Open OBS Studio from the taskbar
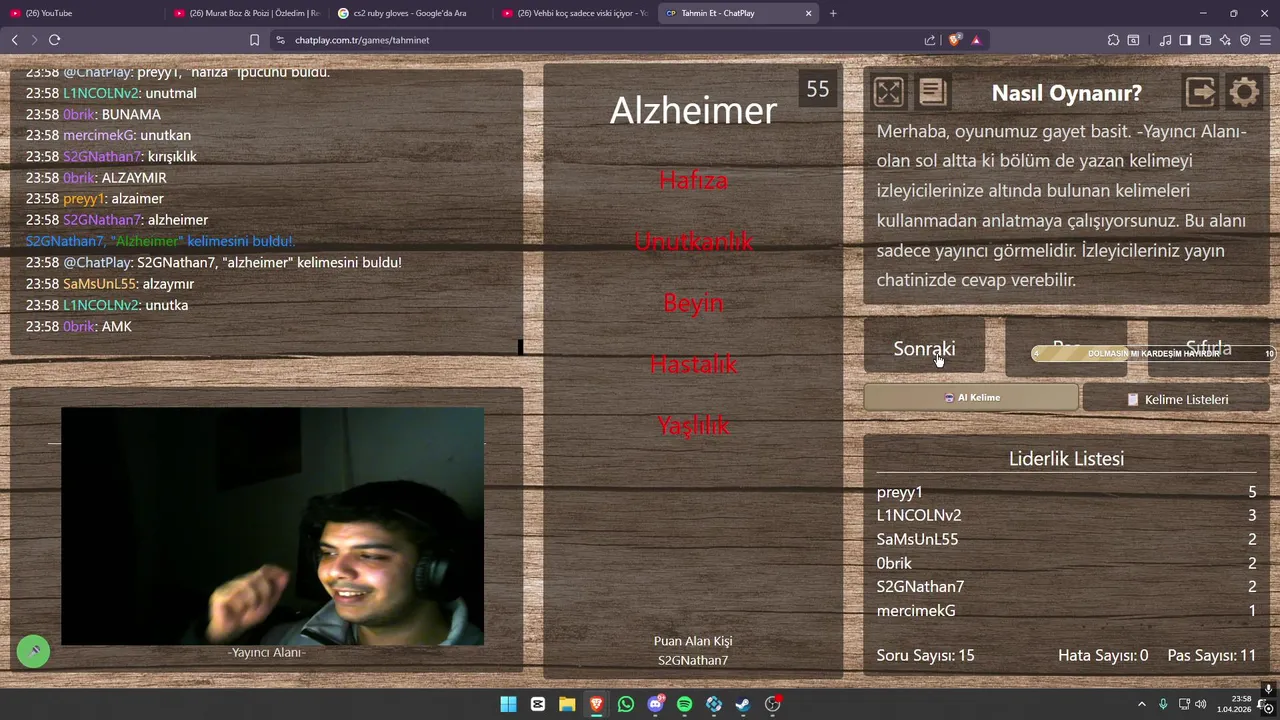 [x=772, y=704]
